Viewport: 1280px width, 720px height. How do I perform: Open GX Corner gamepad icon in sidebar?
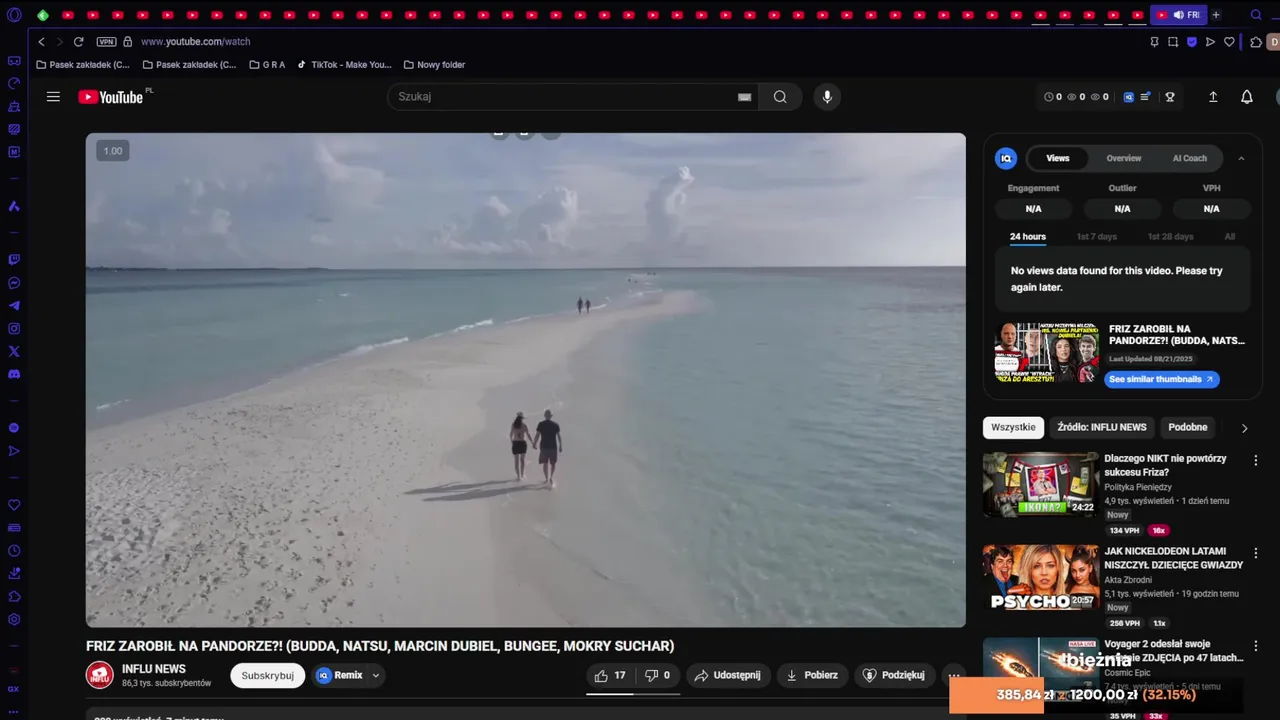(14, 61)
